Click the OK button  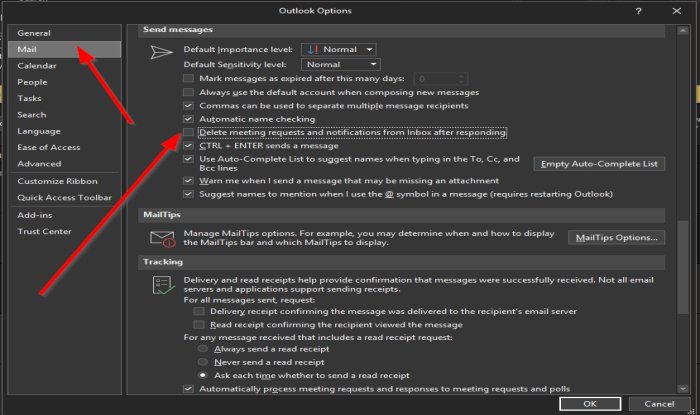pyautogui.click(x=590, y=404)
